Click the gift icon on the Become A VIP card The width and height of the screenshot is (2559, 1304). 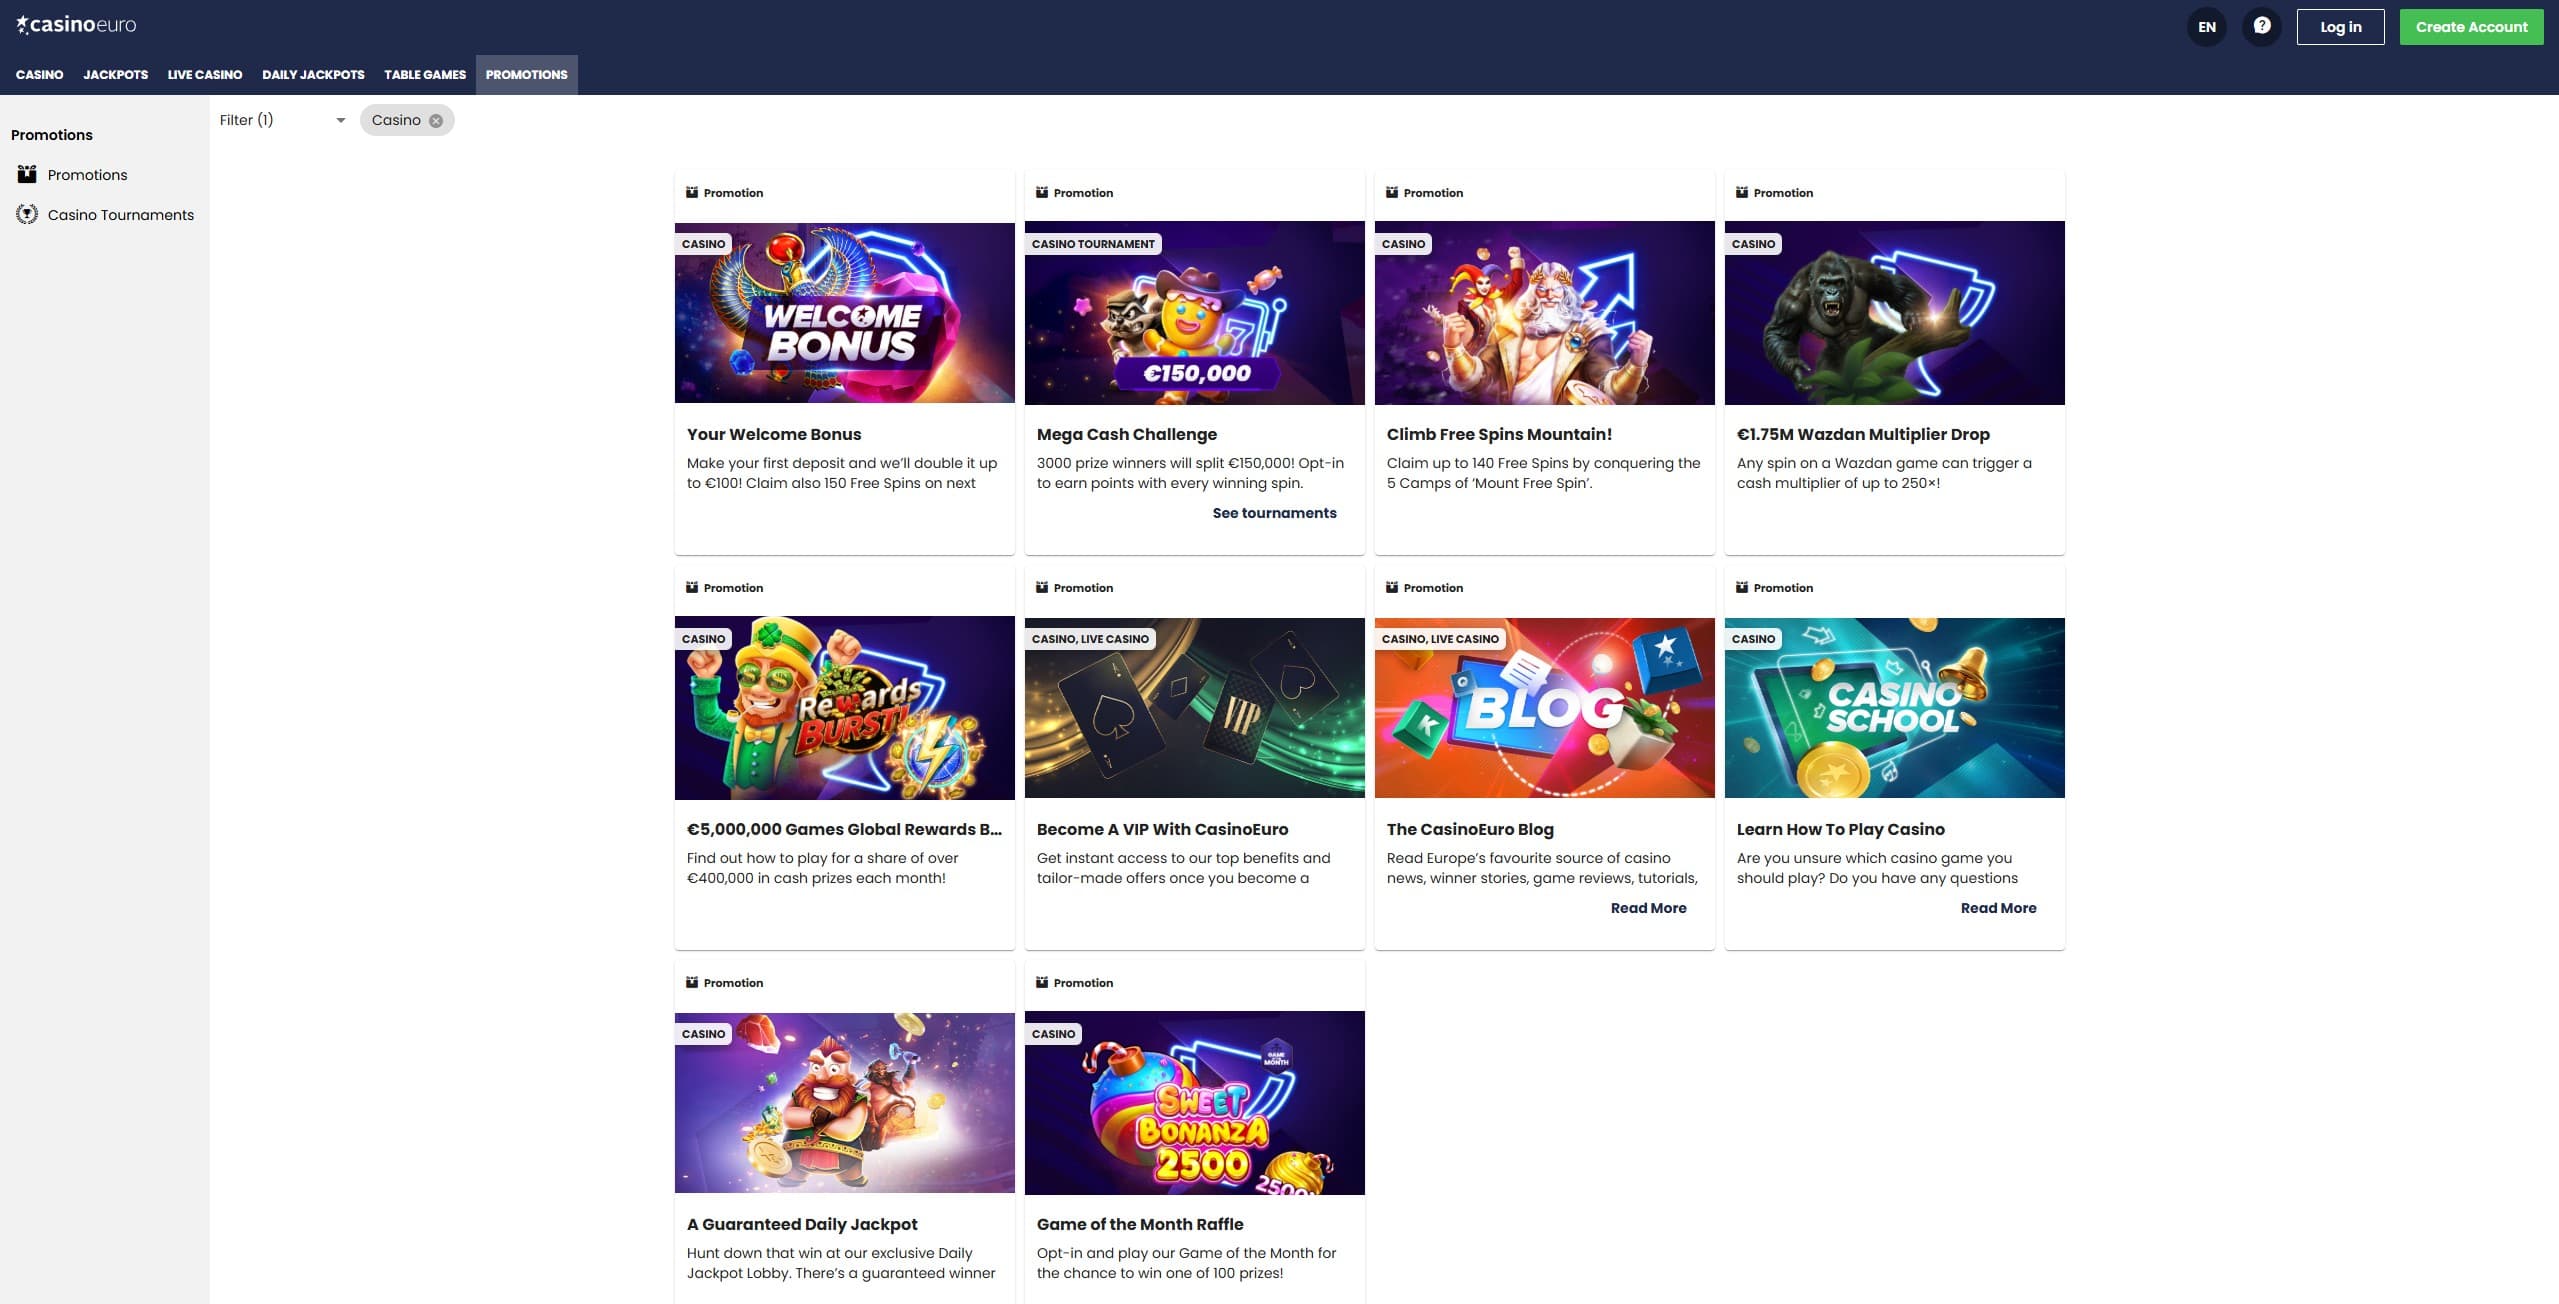[1042, 587]
